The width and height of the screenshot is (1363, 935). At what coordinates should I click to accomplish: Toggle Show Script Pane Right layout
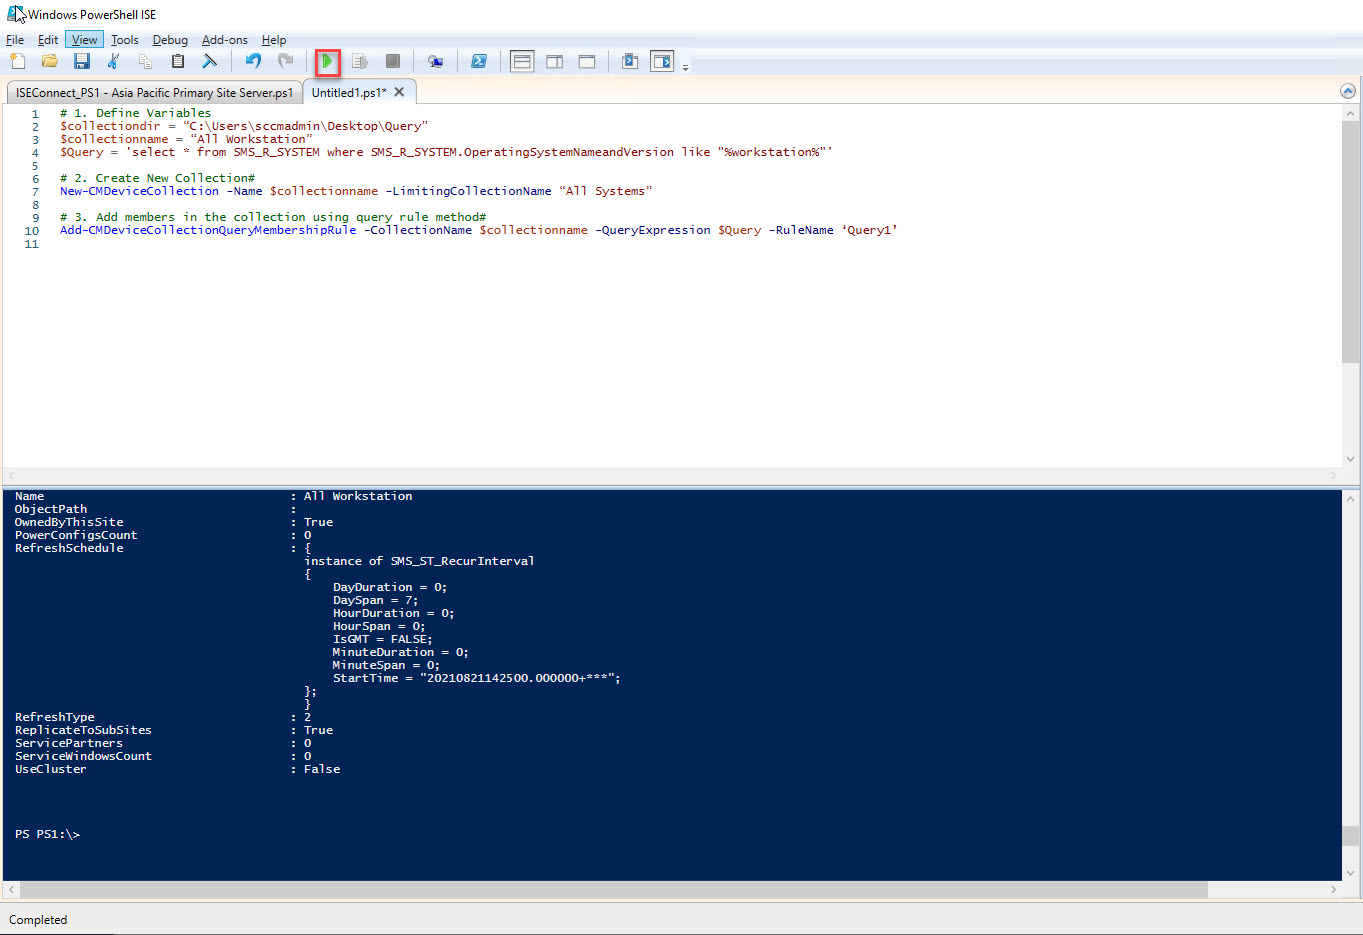[554, 62]
